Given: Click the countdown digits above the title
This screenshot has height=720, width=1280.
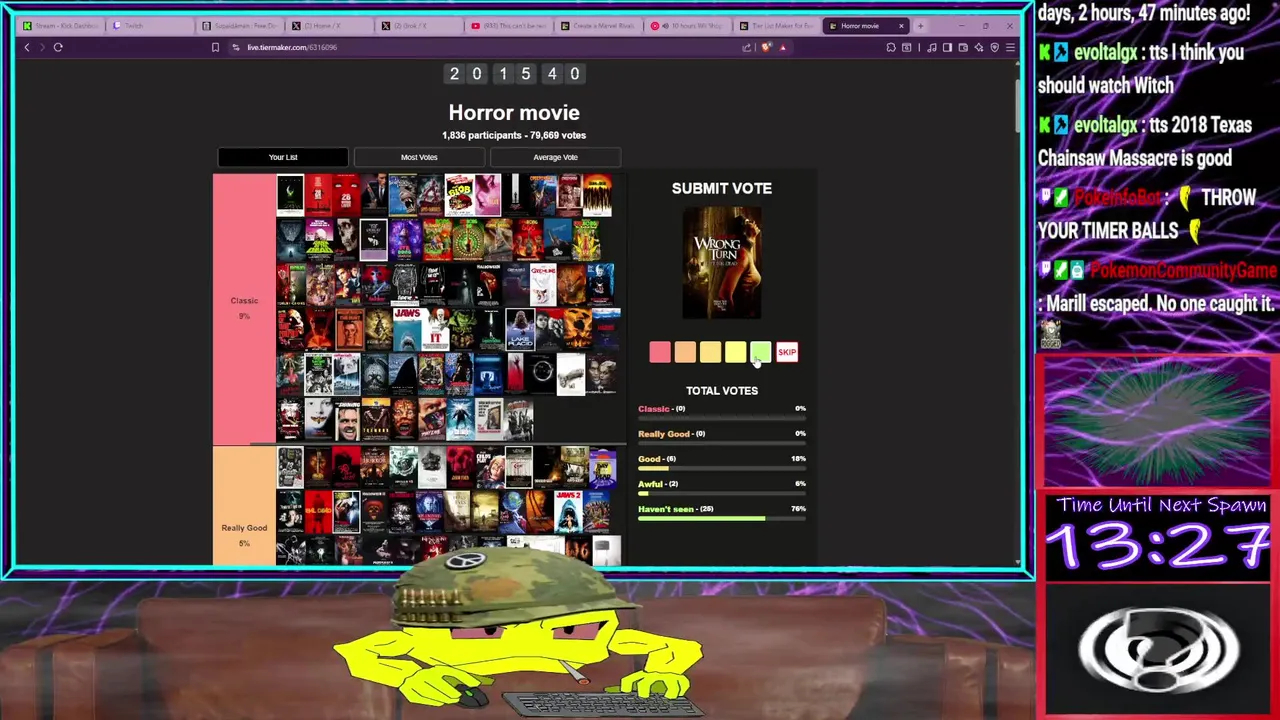Looking at the screenshot, I should [514, 74].
